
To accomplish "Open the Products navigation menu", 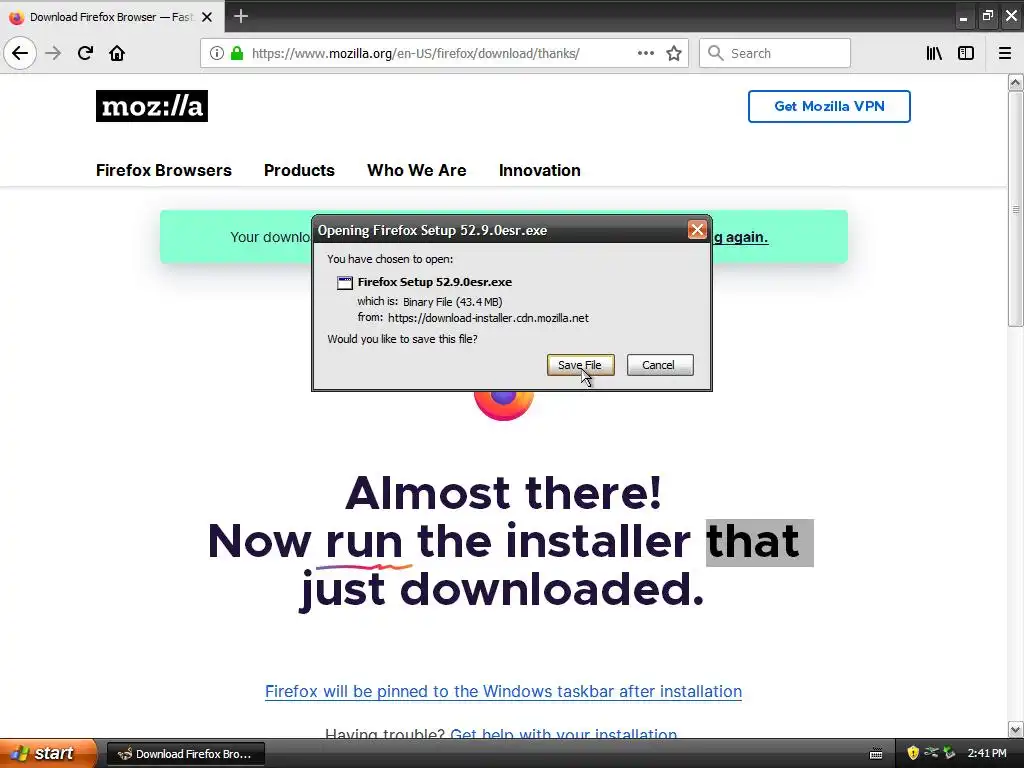I will click(x=299, y=170).
